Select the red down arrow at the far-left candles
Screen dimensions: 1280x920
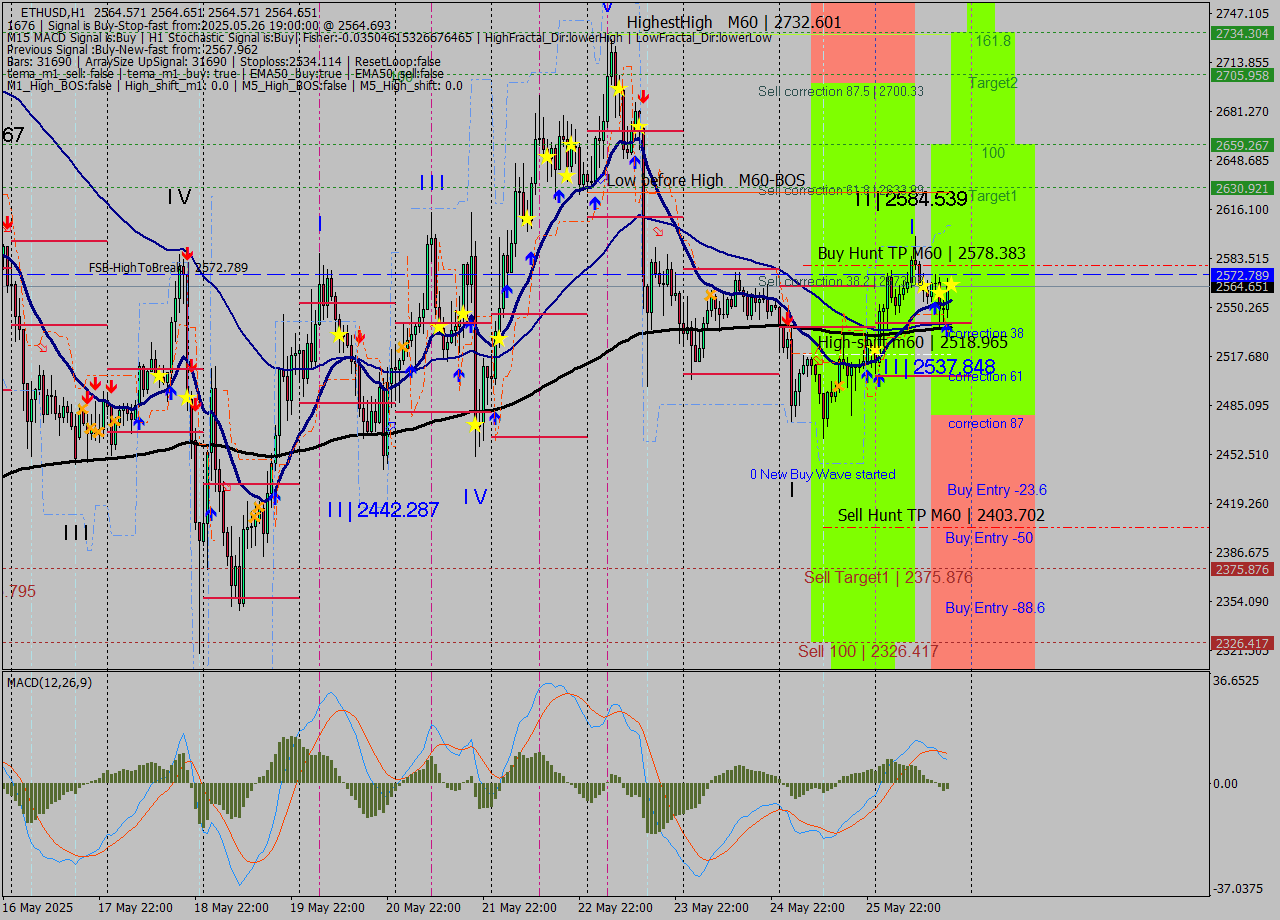click(x=7, y=221)
